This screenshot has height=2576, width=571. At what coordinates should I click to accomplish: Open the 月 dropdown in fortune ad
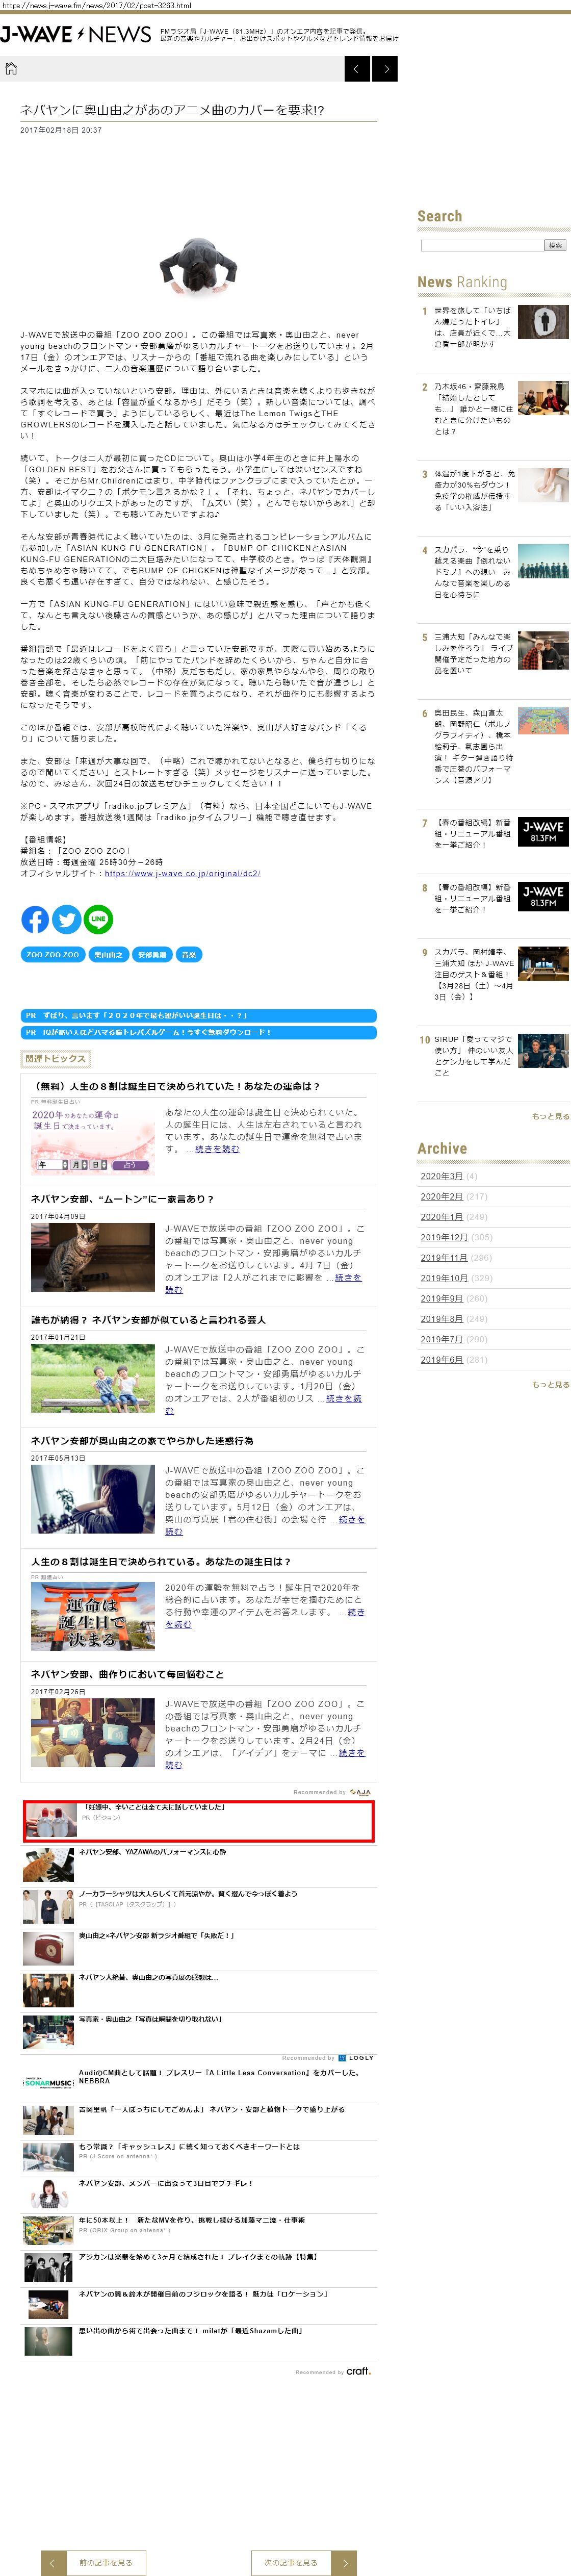click(x=77, y=1165)
